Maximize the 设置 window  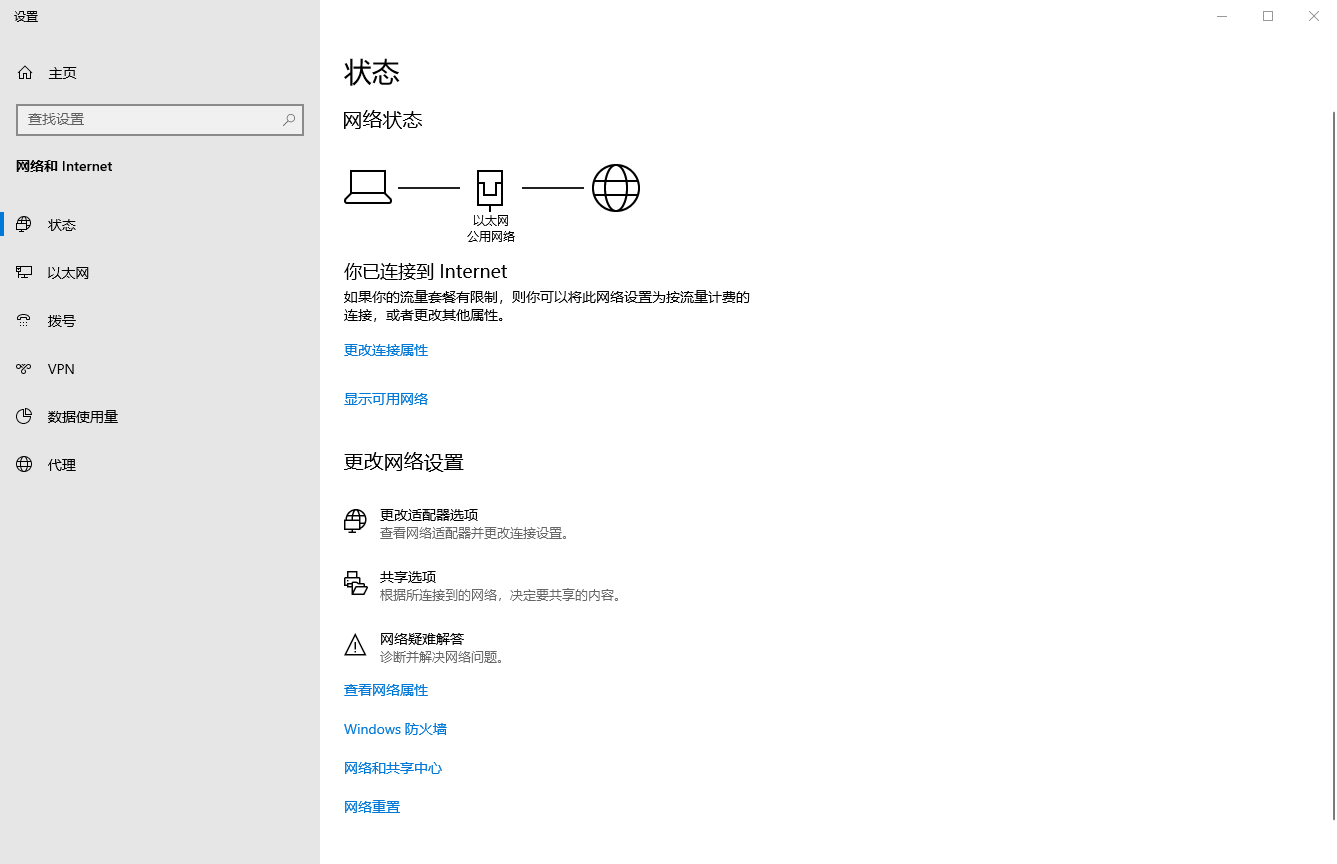click(x=1268, y=16)
